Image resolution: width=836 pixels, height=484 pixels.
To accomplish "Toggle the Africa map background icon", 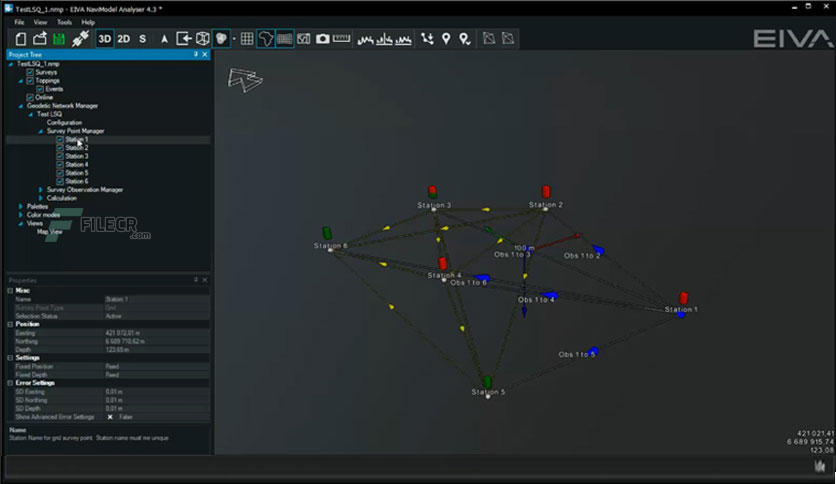I will (x=266, y=39).
